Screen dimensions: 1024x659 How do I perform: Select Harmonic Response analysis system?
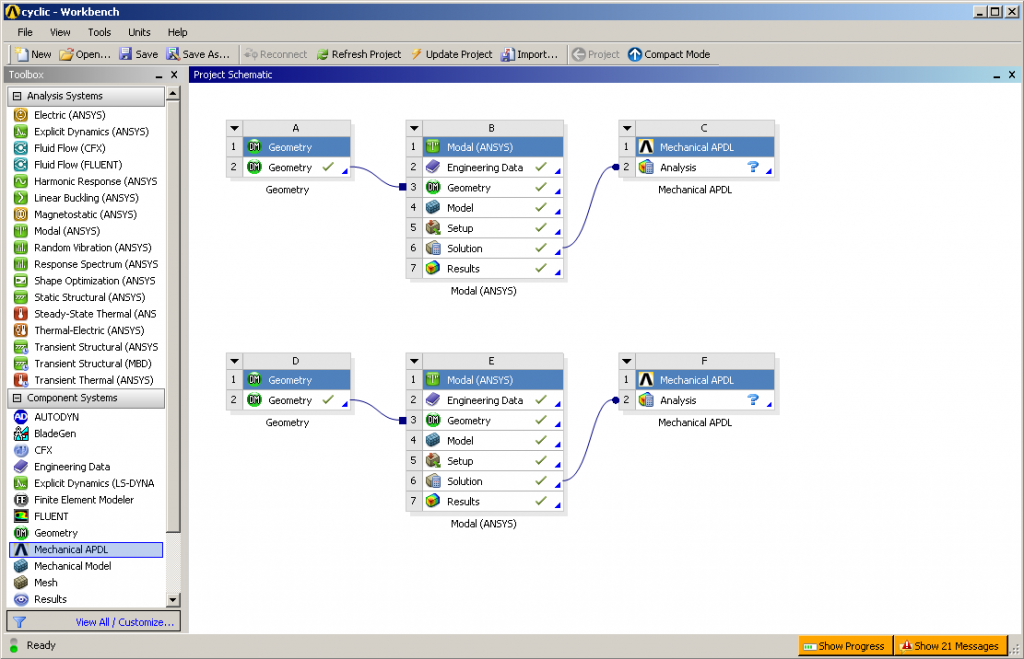tap(95, 181)
